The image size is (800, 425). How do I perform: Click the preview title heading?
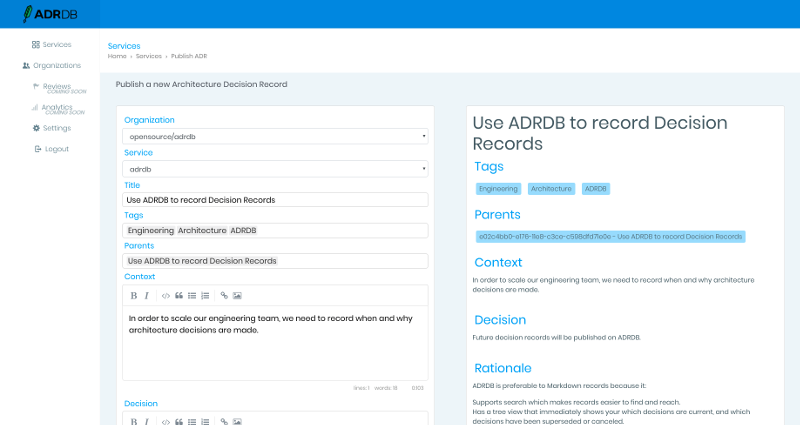pos(600,133)
